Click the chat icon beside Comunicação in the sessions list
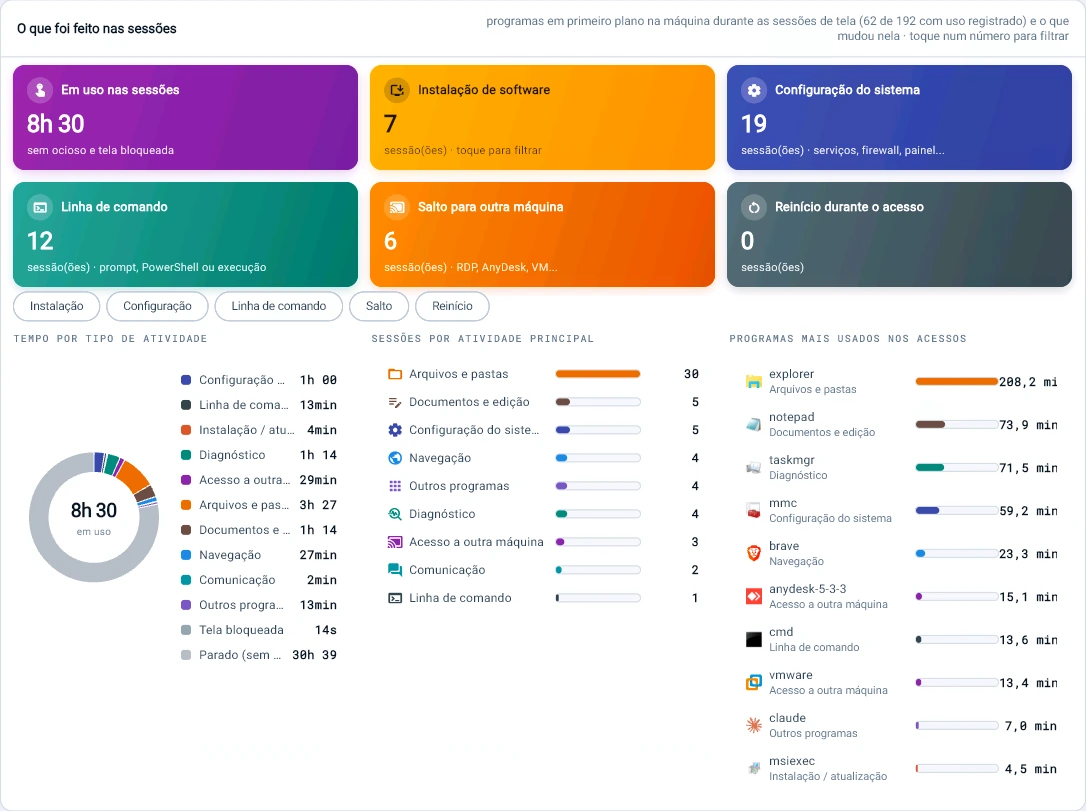Viewport: 1086px width, 811px height. pos(395,570)
